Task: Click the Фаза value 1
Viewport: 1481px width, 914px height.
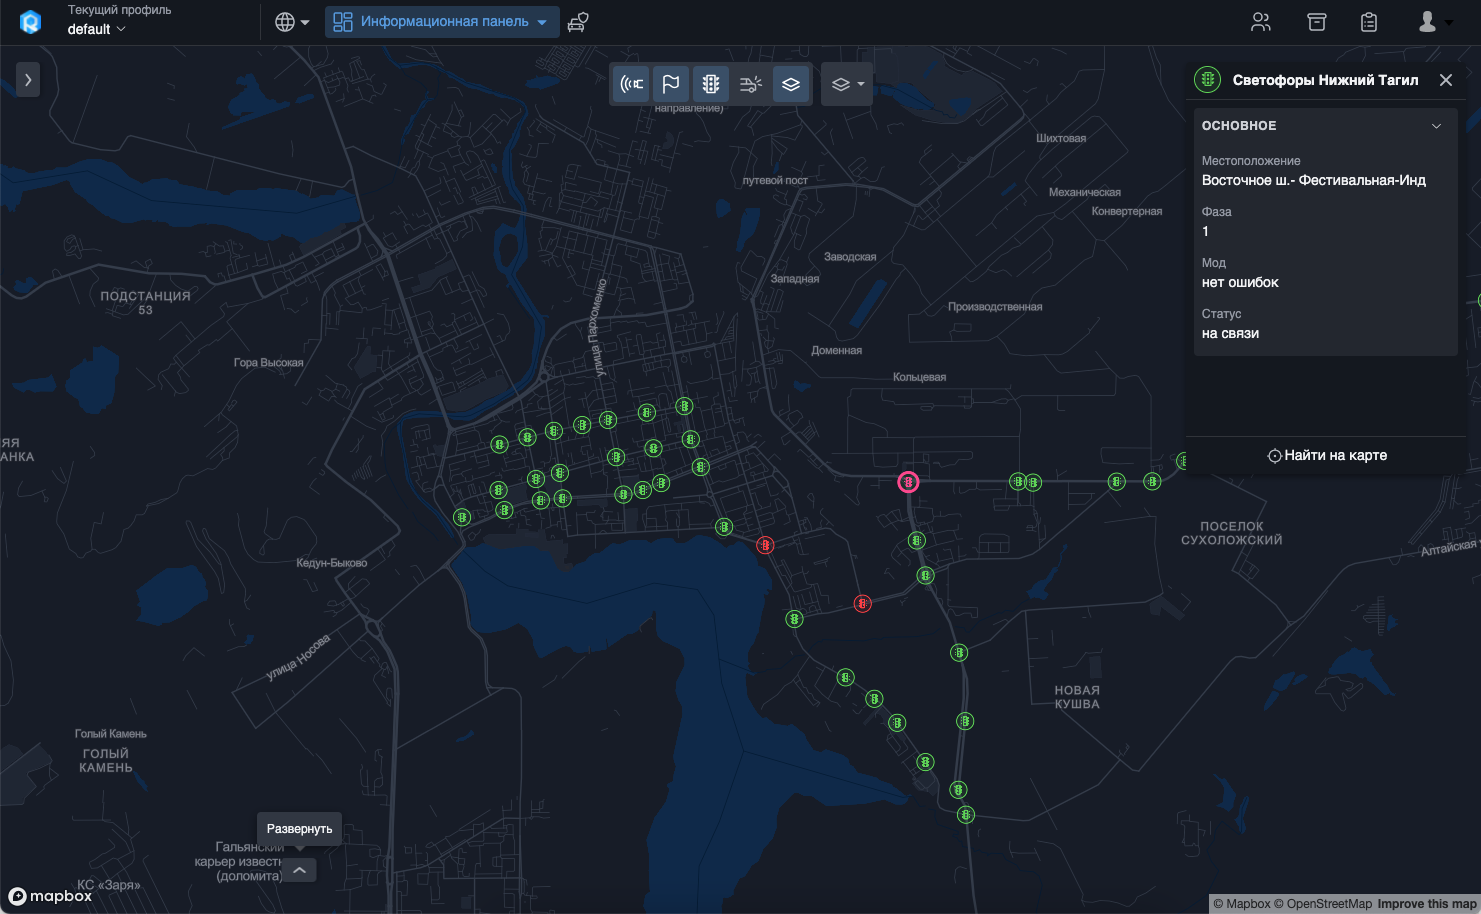Action: pyautogui.click(x=1205, y=232)
